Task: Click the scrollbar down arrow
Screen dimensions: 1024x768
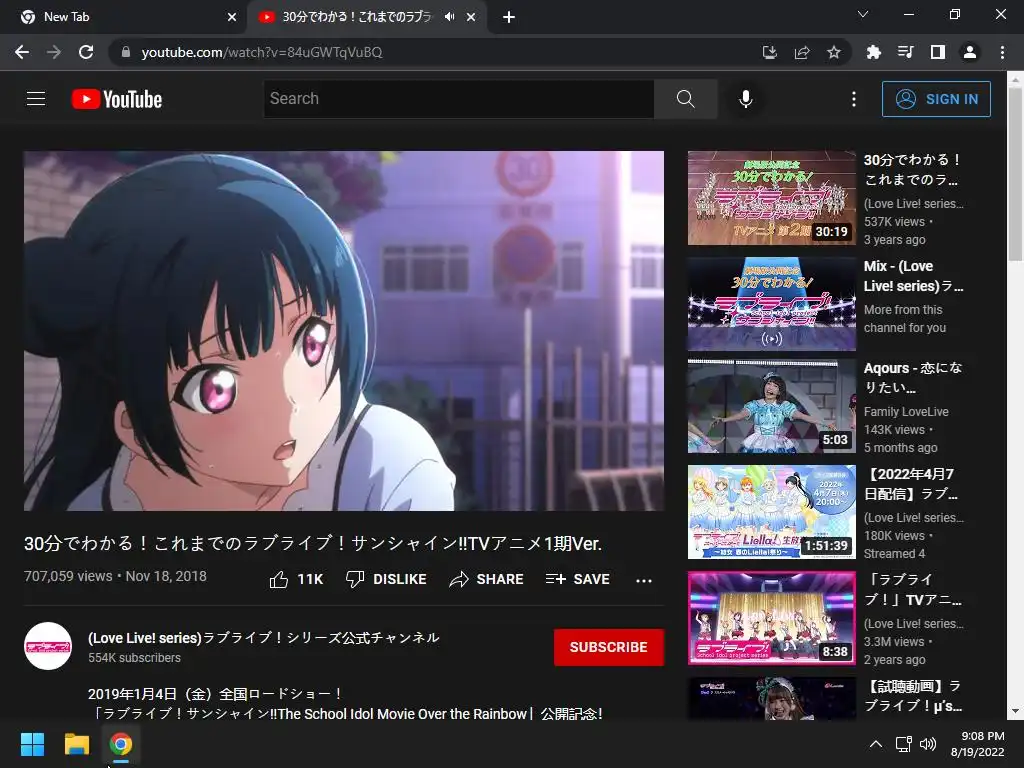Action: (x=1016, y=712)
